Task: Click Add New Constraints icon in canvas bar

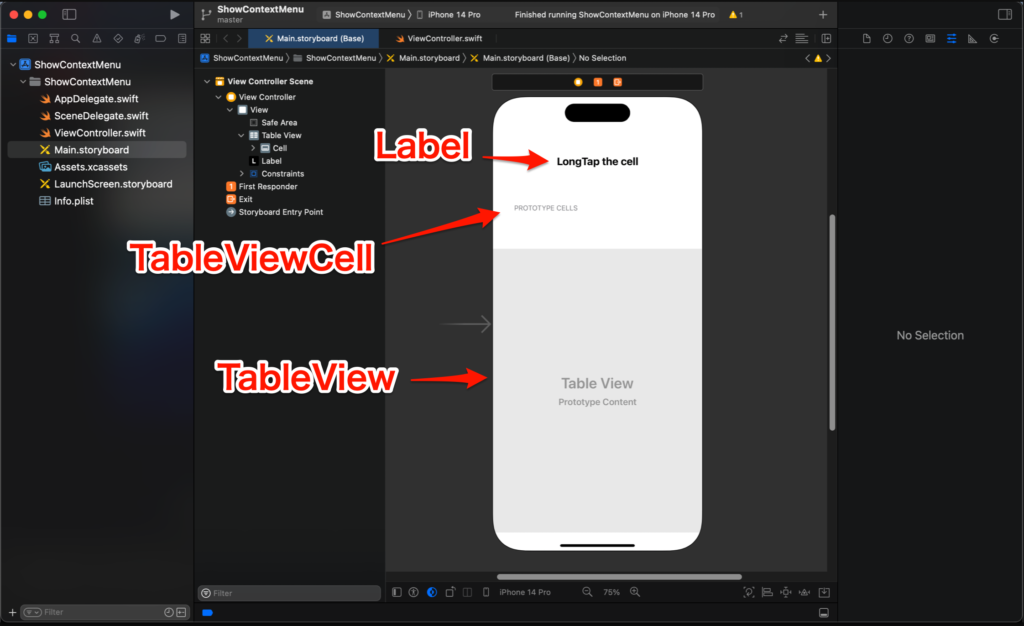Action: 786,592
